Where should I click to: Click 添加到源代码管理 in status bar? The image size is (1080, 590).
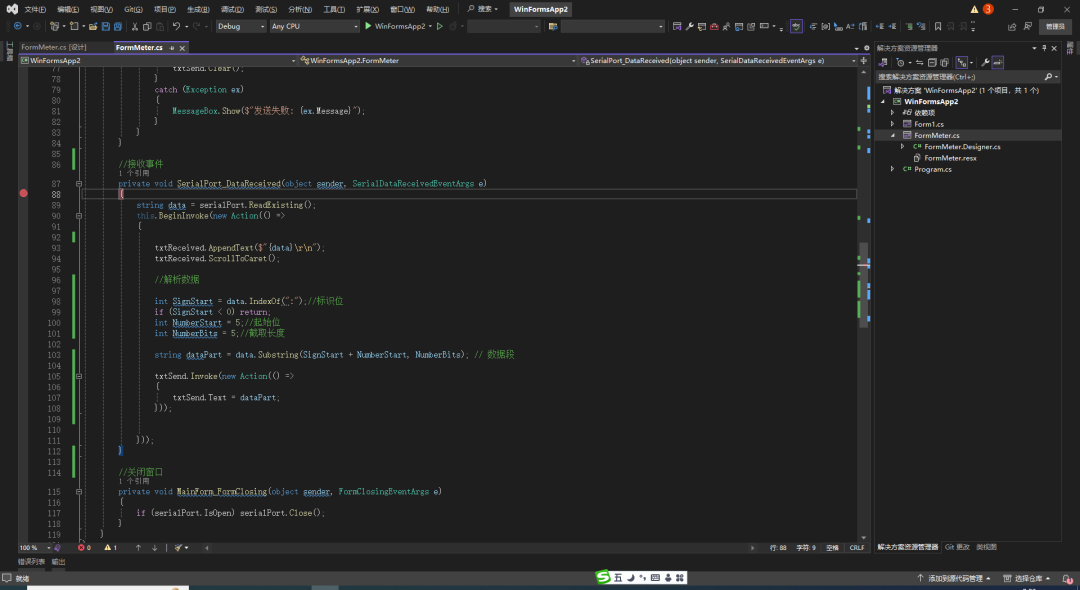pos(955,578)
